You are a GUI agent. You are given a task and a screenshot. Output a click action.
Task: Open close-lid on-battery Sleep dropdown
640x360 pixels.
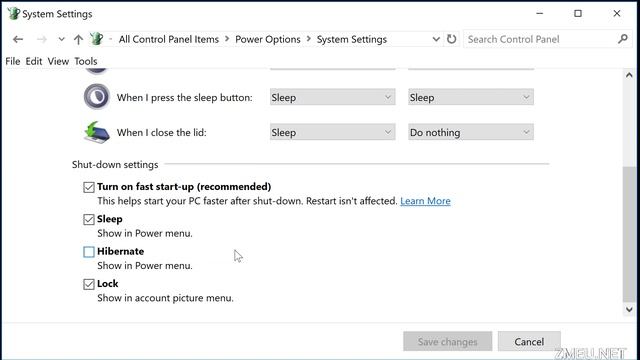332,132
